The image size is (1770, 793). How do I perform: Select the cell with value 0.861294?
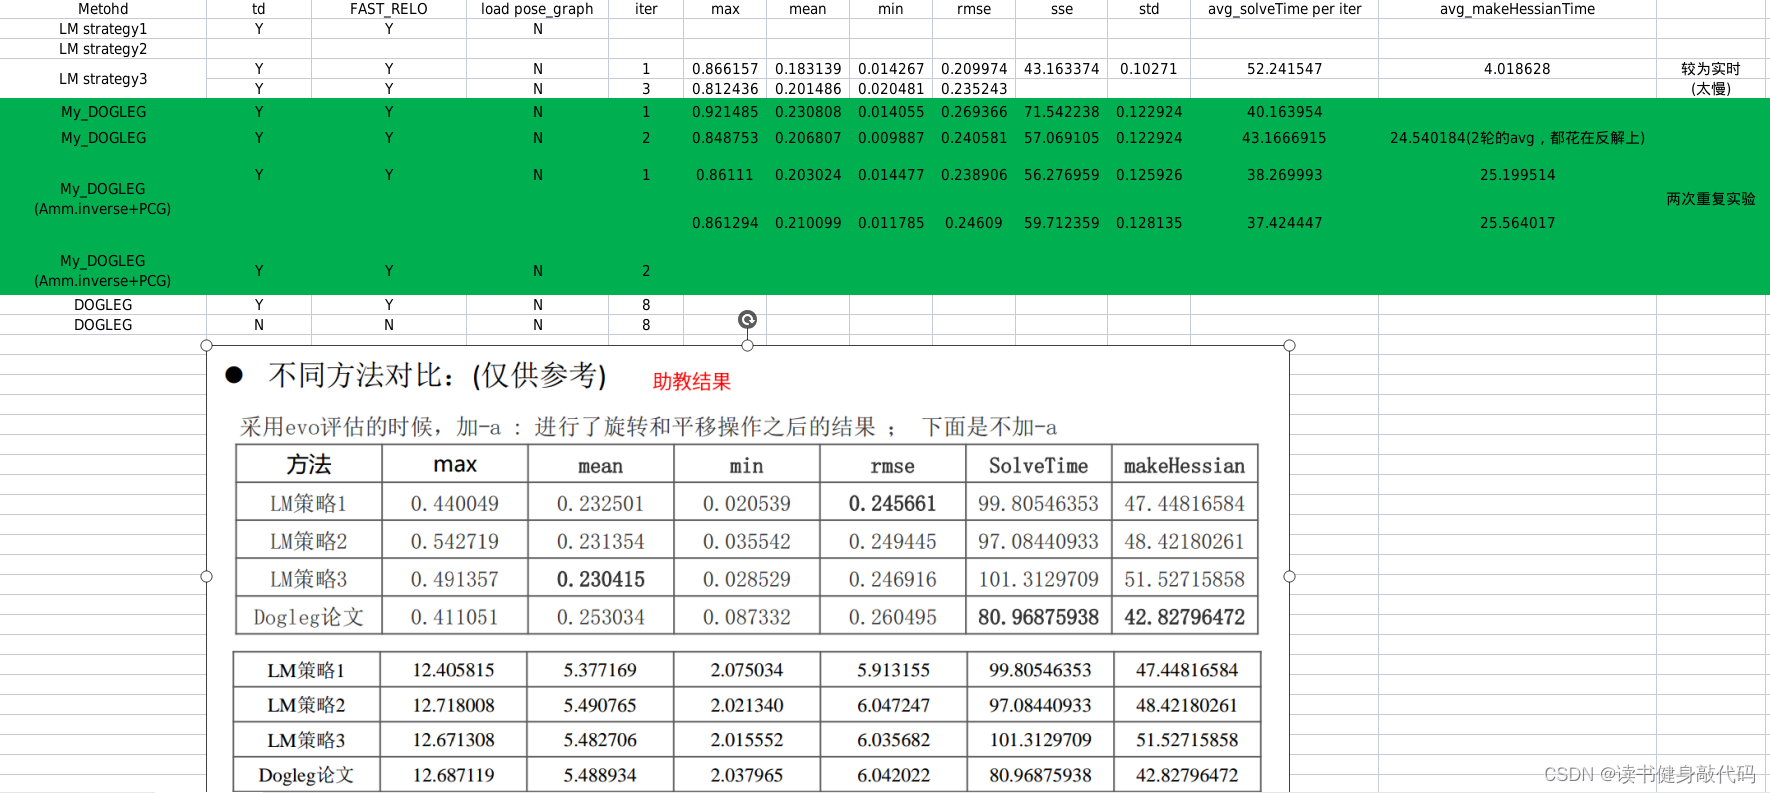pyautogui.click(x=725, y=223)
